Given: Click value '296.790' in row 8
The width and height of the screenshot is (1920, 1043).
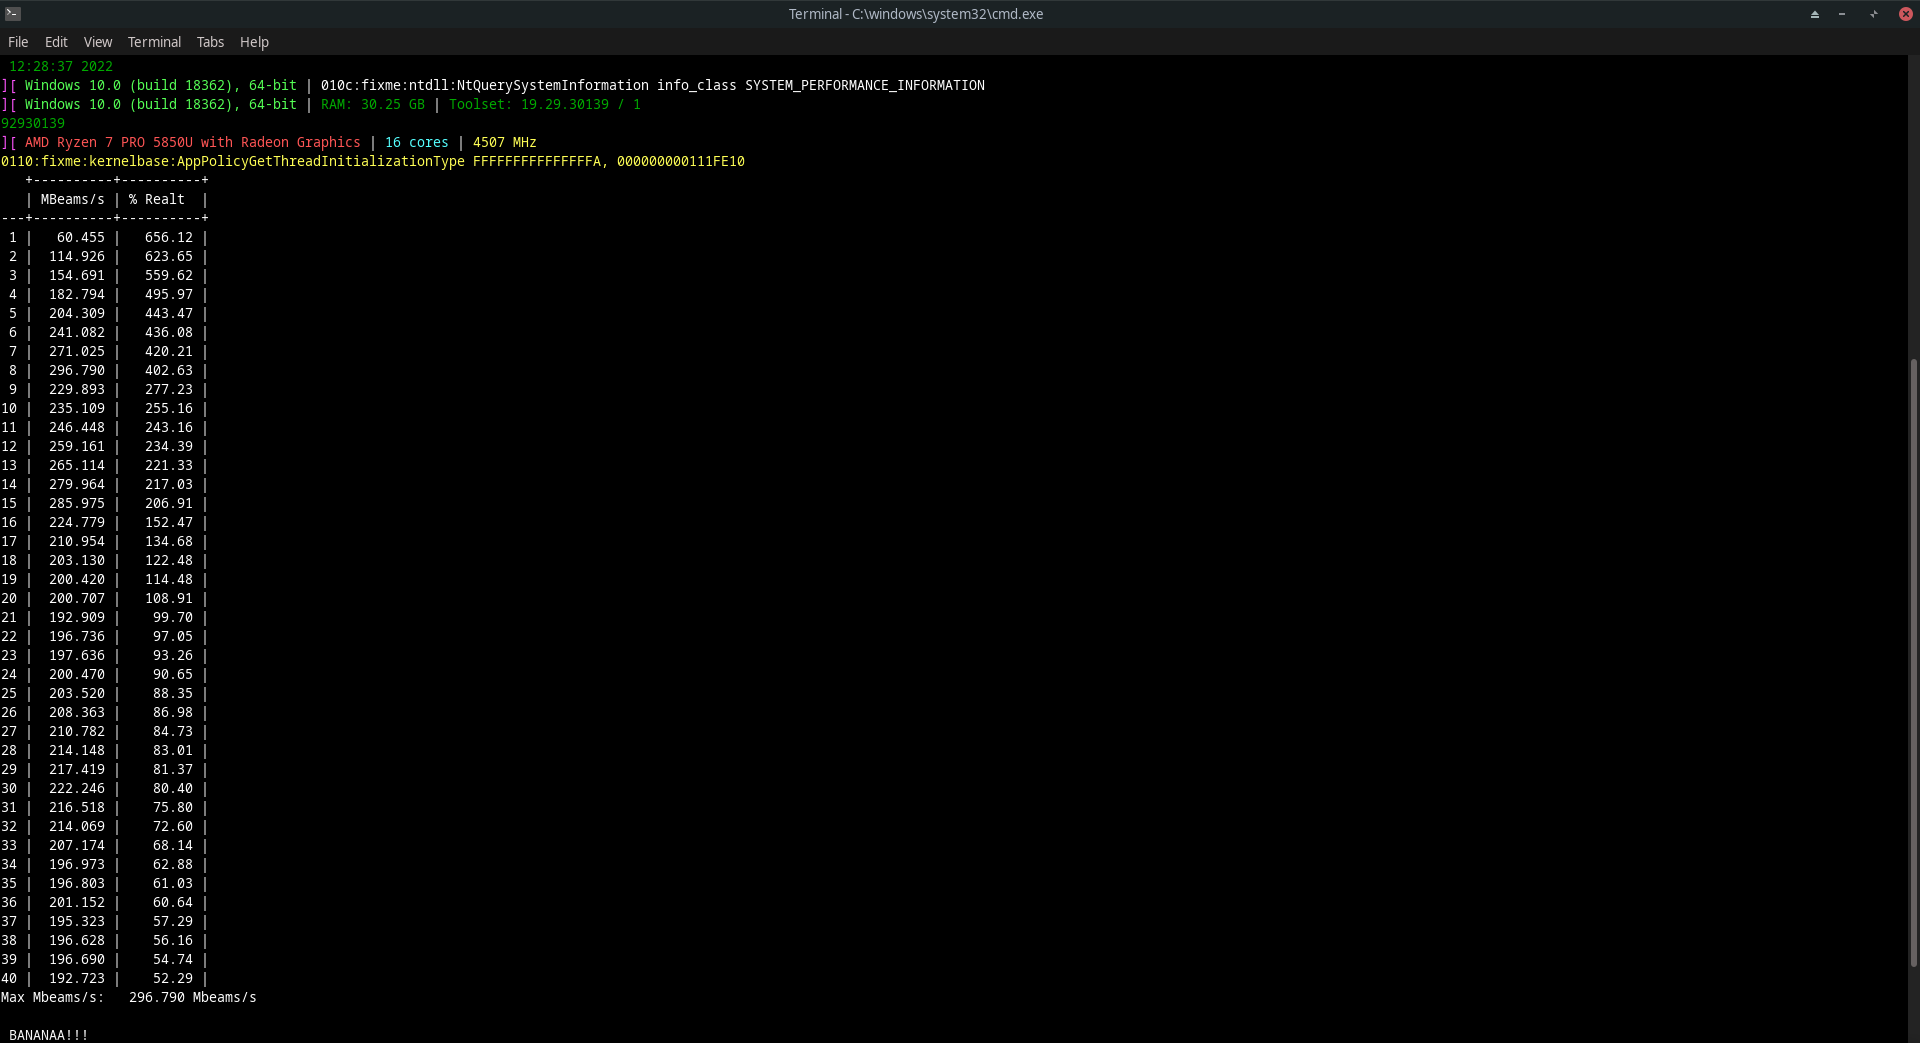Looking at the screenshot, I should point(77,370).
